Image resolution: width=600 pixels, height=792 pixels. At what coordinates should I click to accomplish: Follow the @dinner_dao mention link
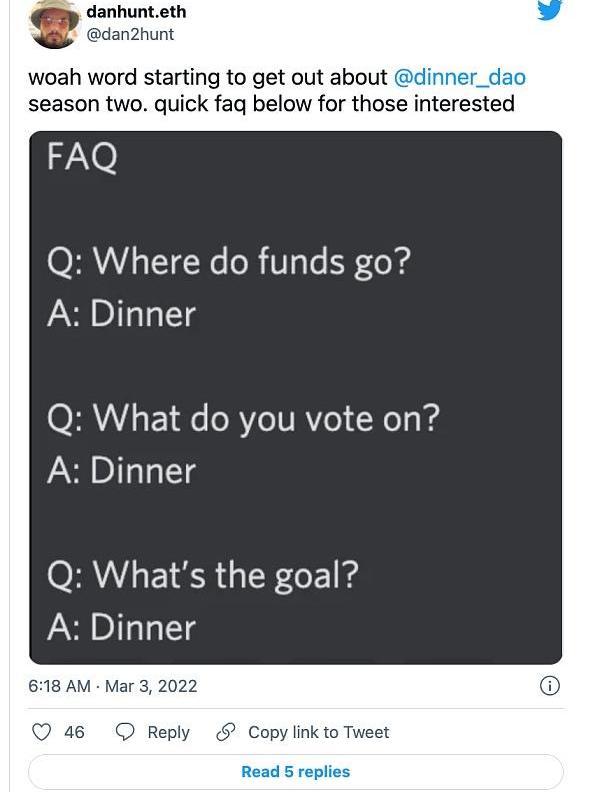460,77
